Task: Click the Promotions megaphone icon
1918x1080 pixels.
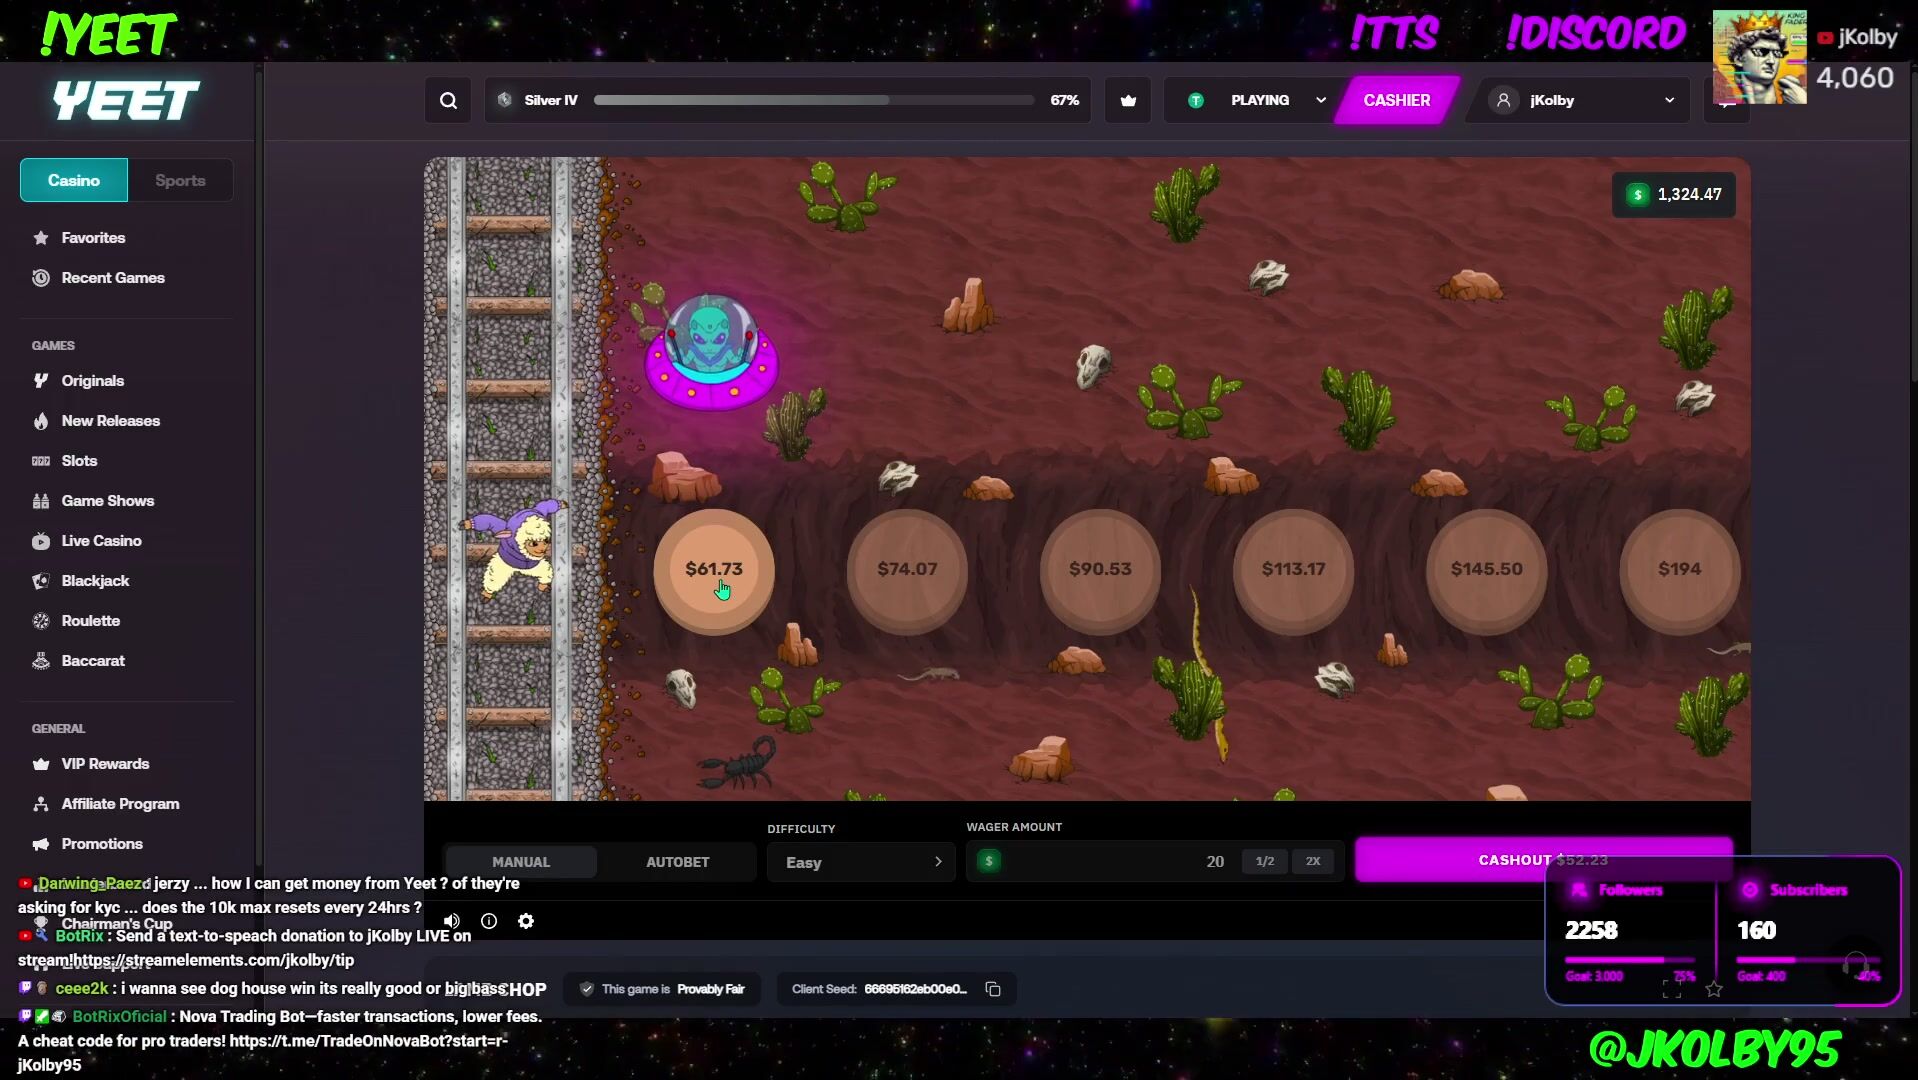Action: (x=41, y=844)
